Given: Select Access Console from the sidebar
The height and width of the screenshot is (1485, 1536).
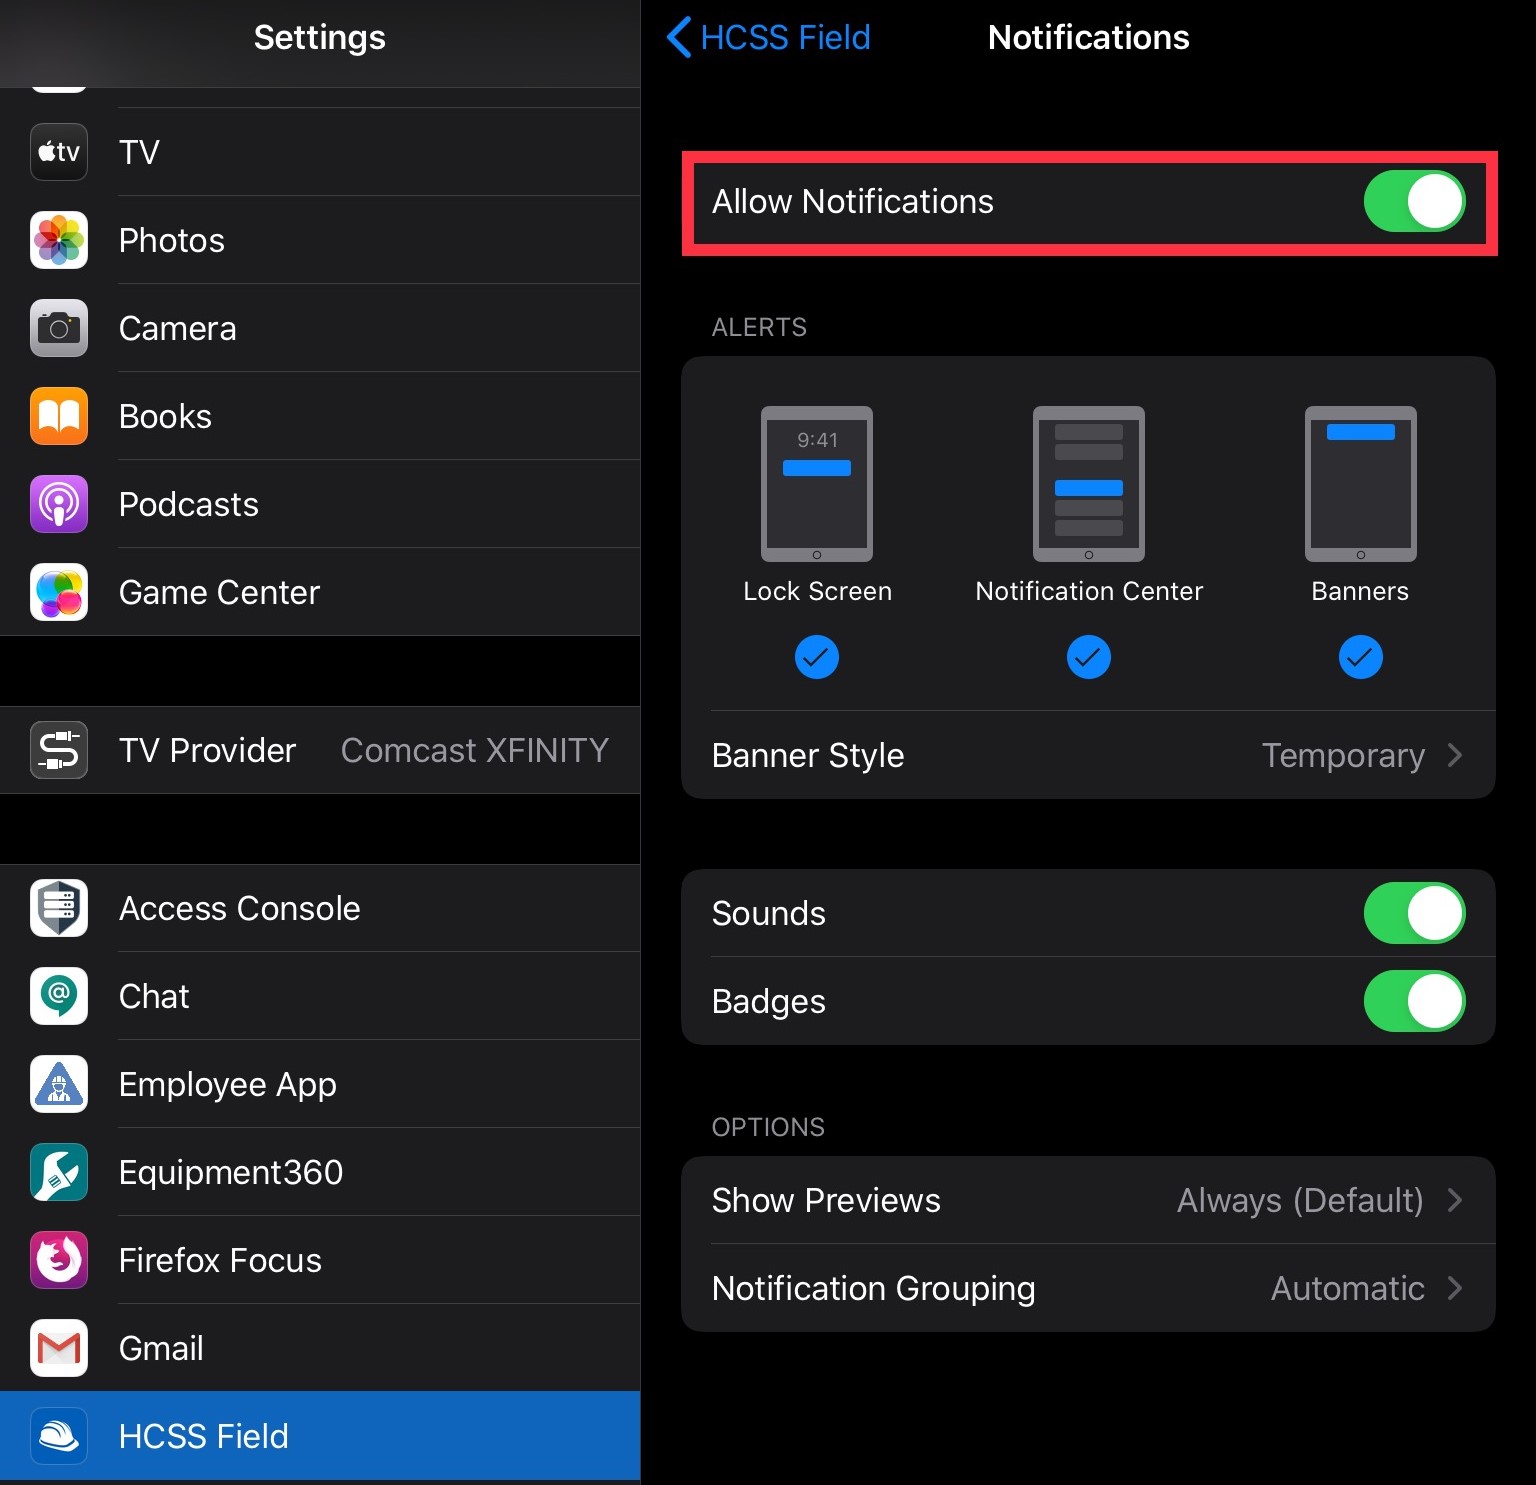Looking at the screenshot, I should pos(240,908).
